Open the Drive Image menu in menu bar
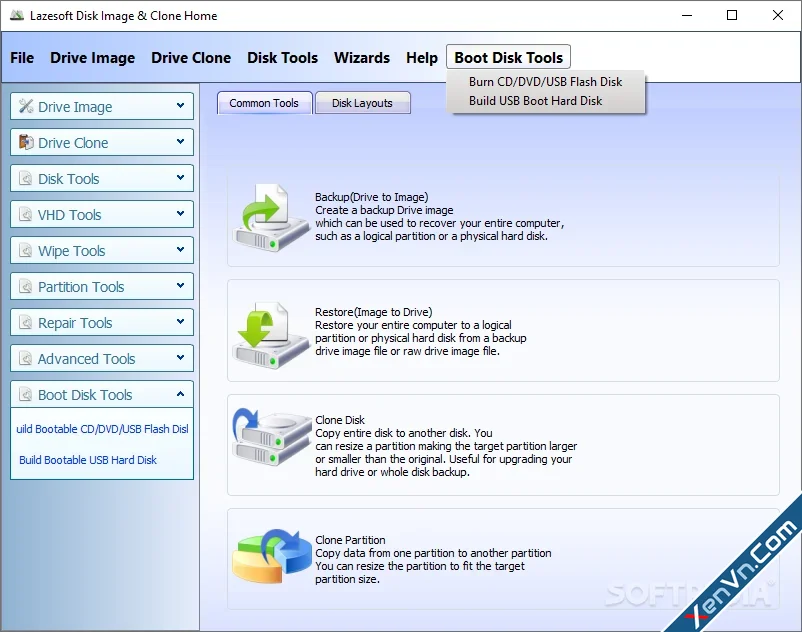 pos(93,58)
